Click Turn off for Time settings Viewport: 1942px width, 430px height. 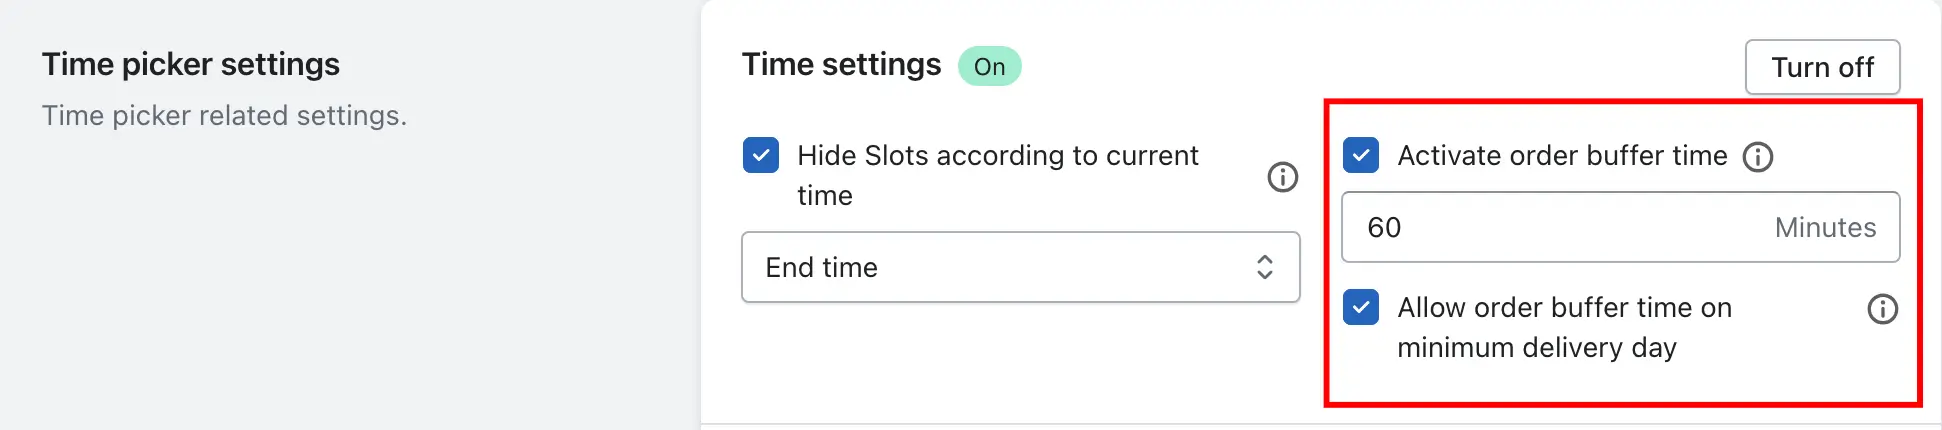click(x=1822, y=67)
